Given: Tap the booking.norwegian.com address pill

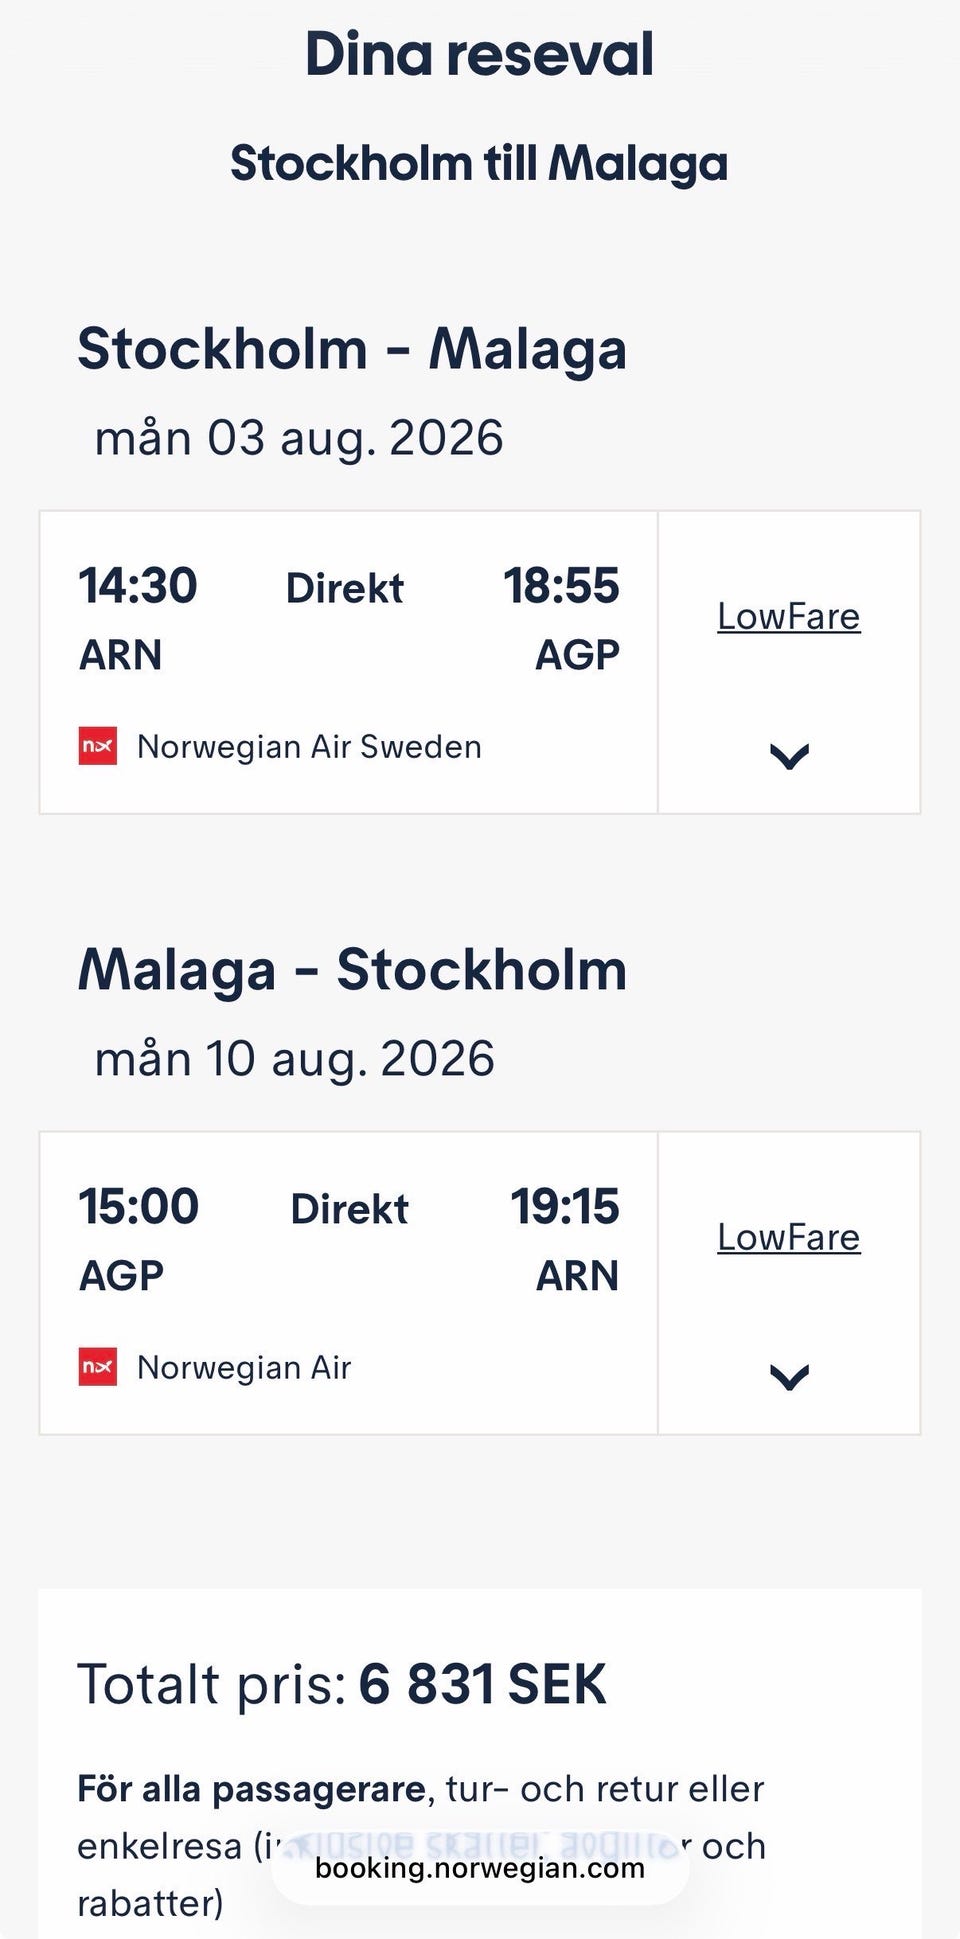Looking at the screenshot, I should click(480, 1867).
